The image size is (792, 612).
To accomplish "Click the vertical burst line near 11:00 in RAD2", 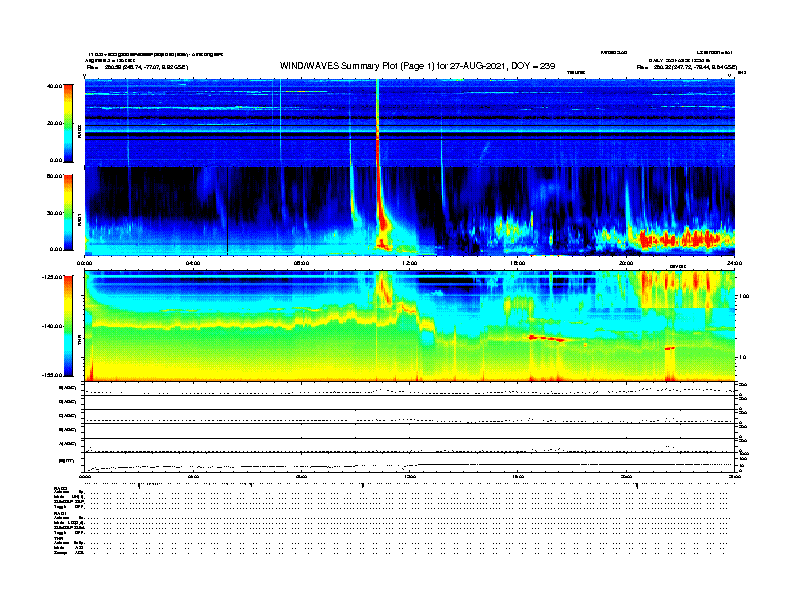I will [x=377, y=123].
